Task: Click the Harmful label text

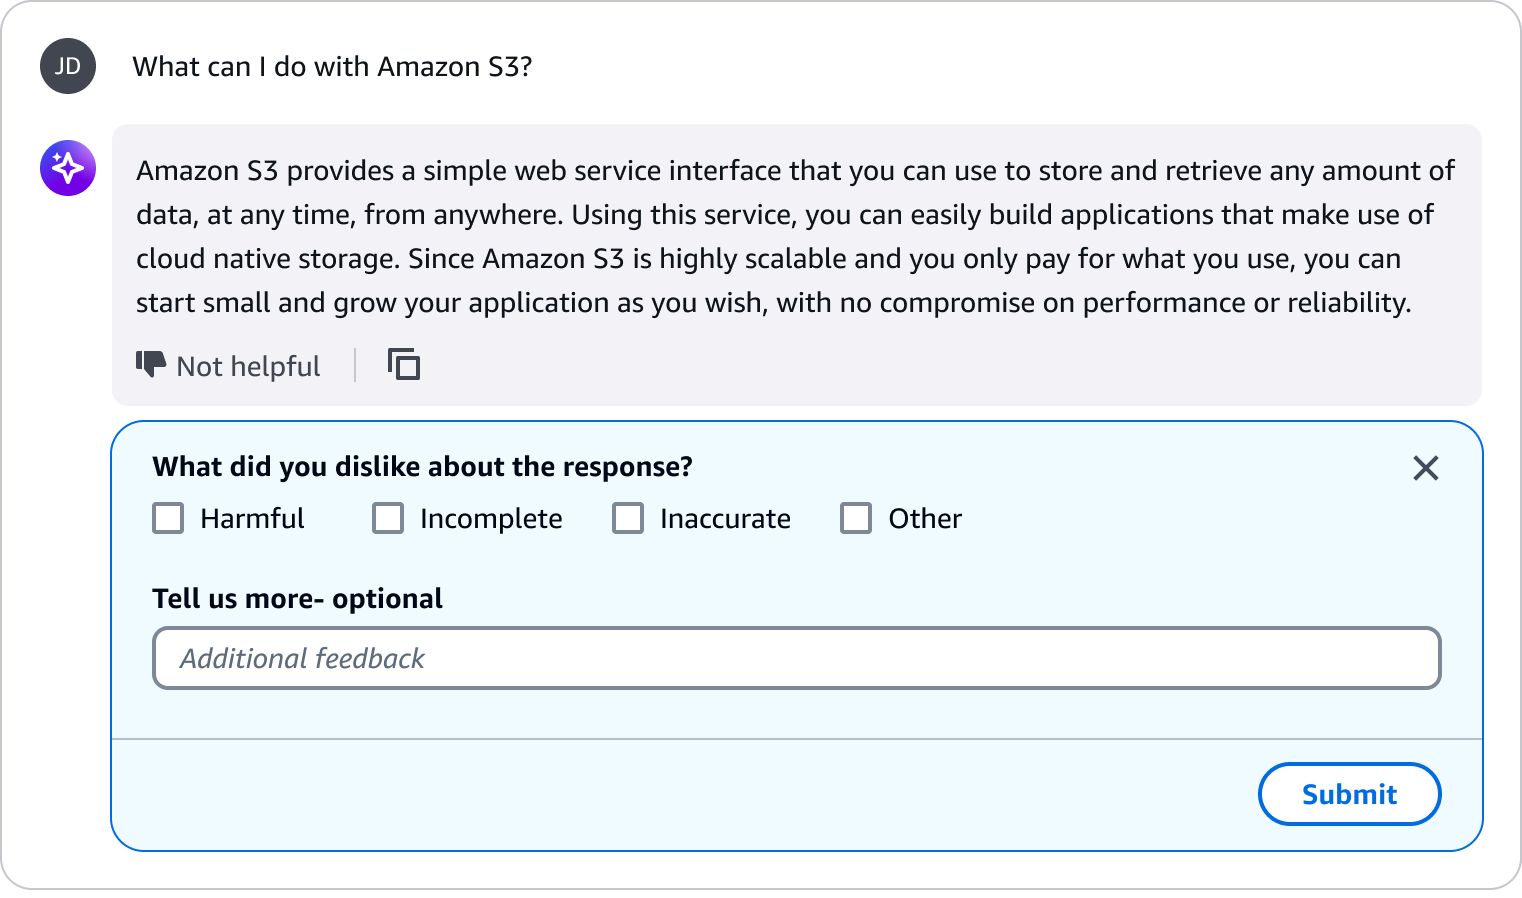Action: coord(252,518)
